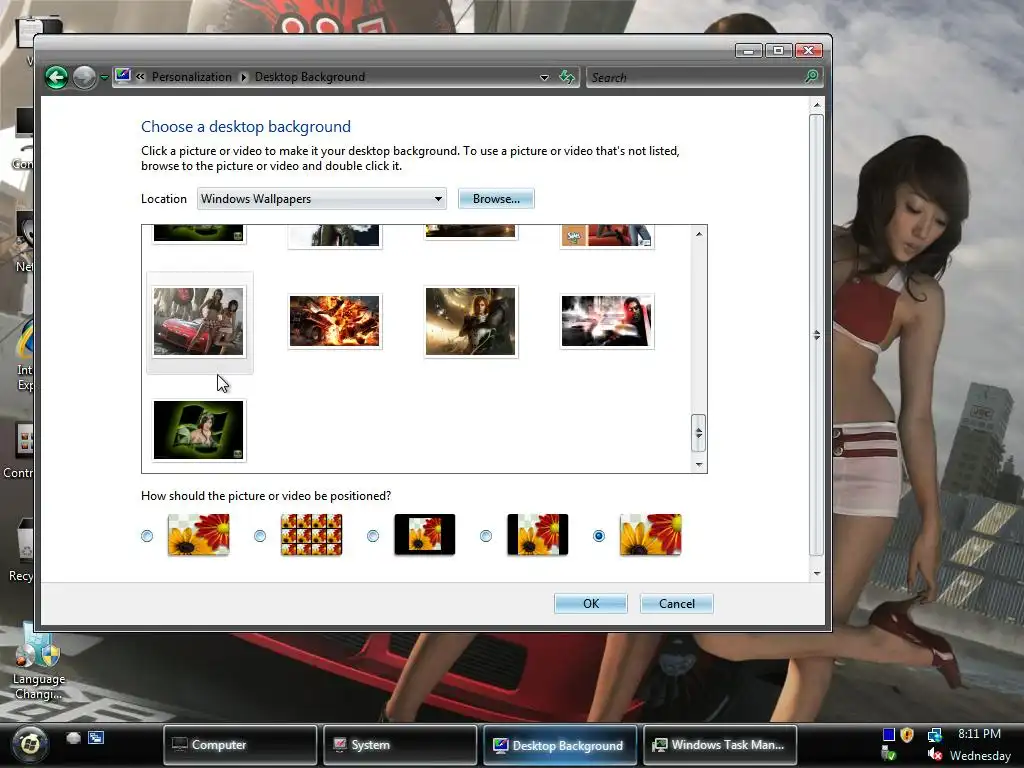Navigate to Personalization breadcrumb
The width and height of the screenshot is (1024, 768).
(x=192, y=77)
